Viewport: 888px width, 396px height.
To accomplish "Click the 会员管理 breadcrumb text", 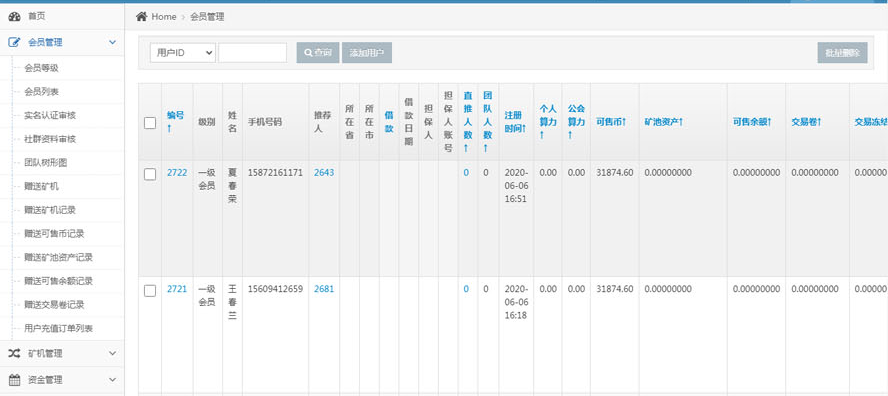I will pos(207,17).
